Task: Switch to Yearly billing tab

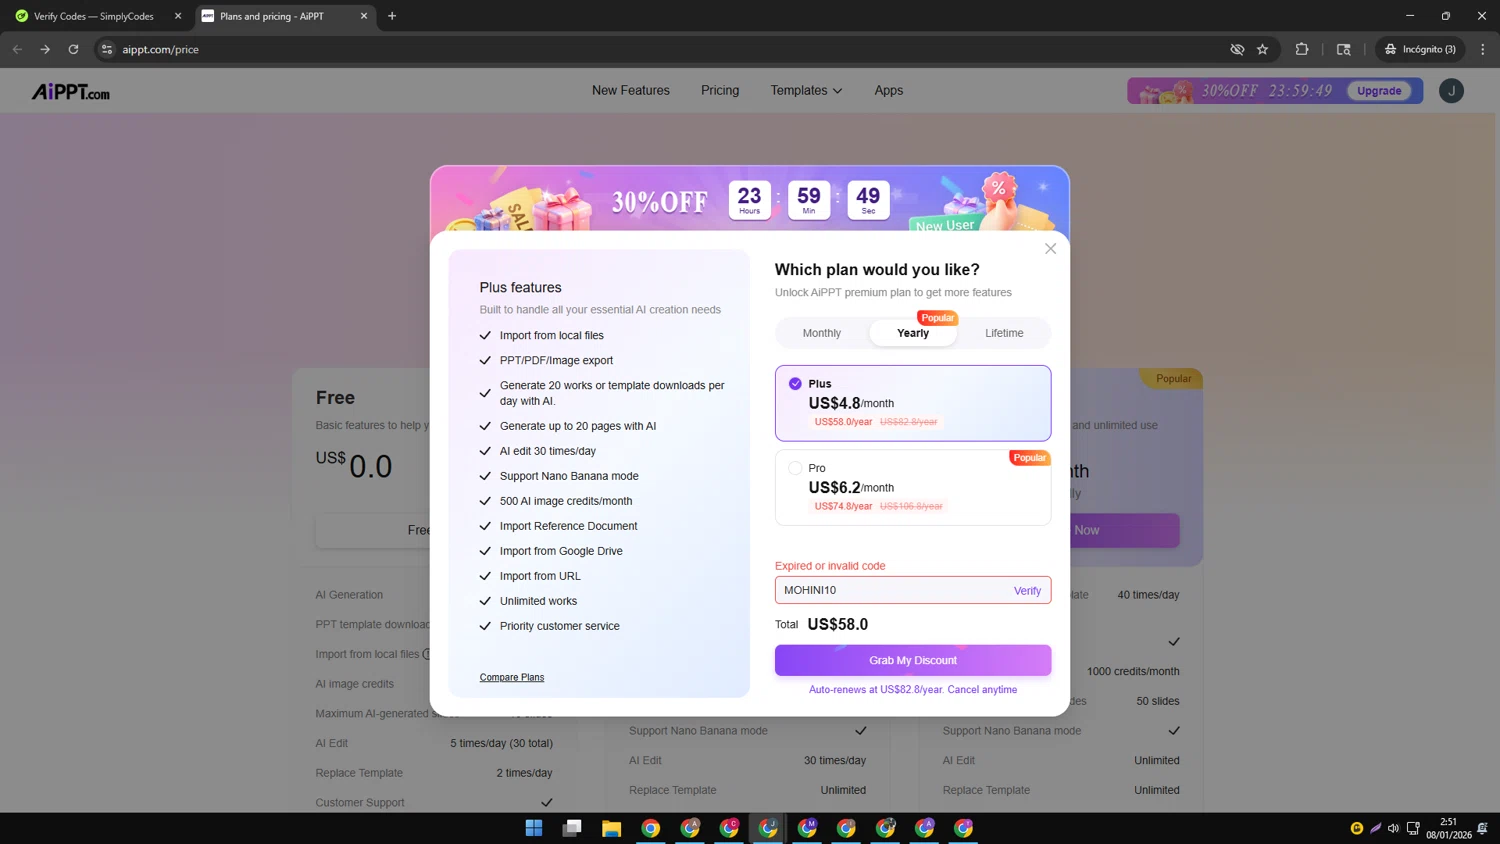Action: click(913, 333)
